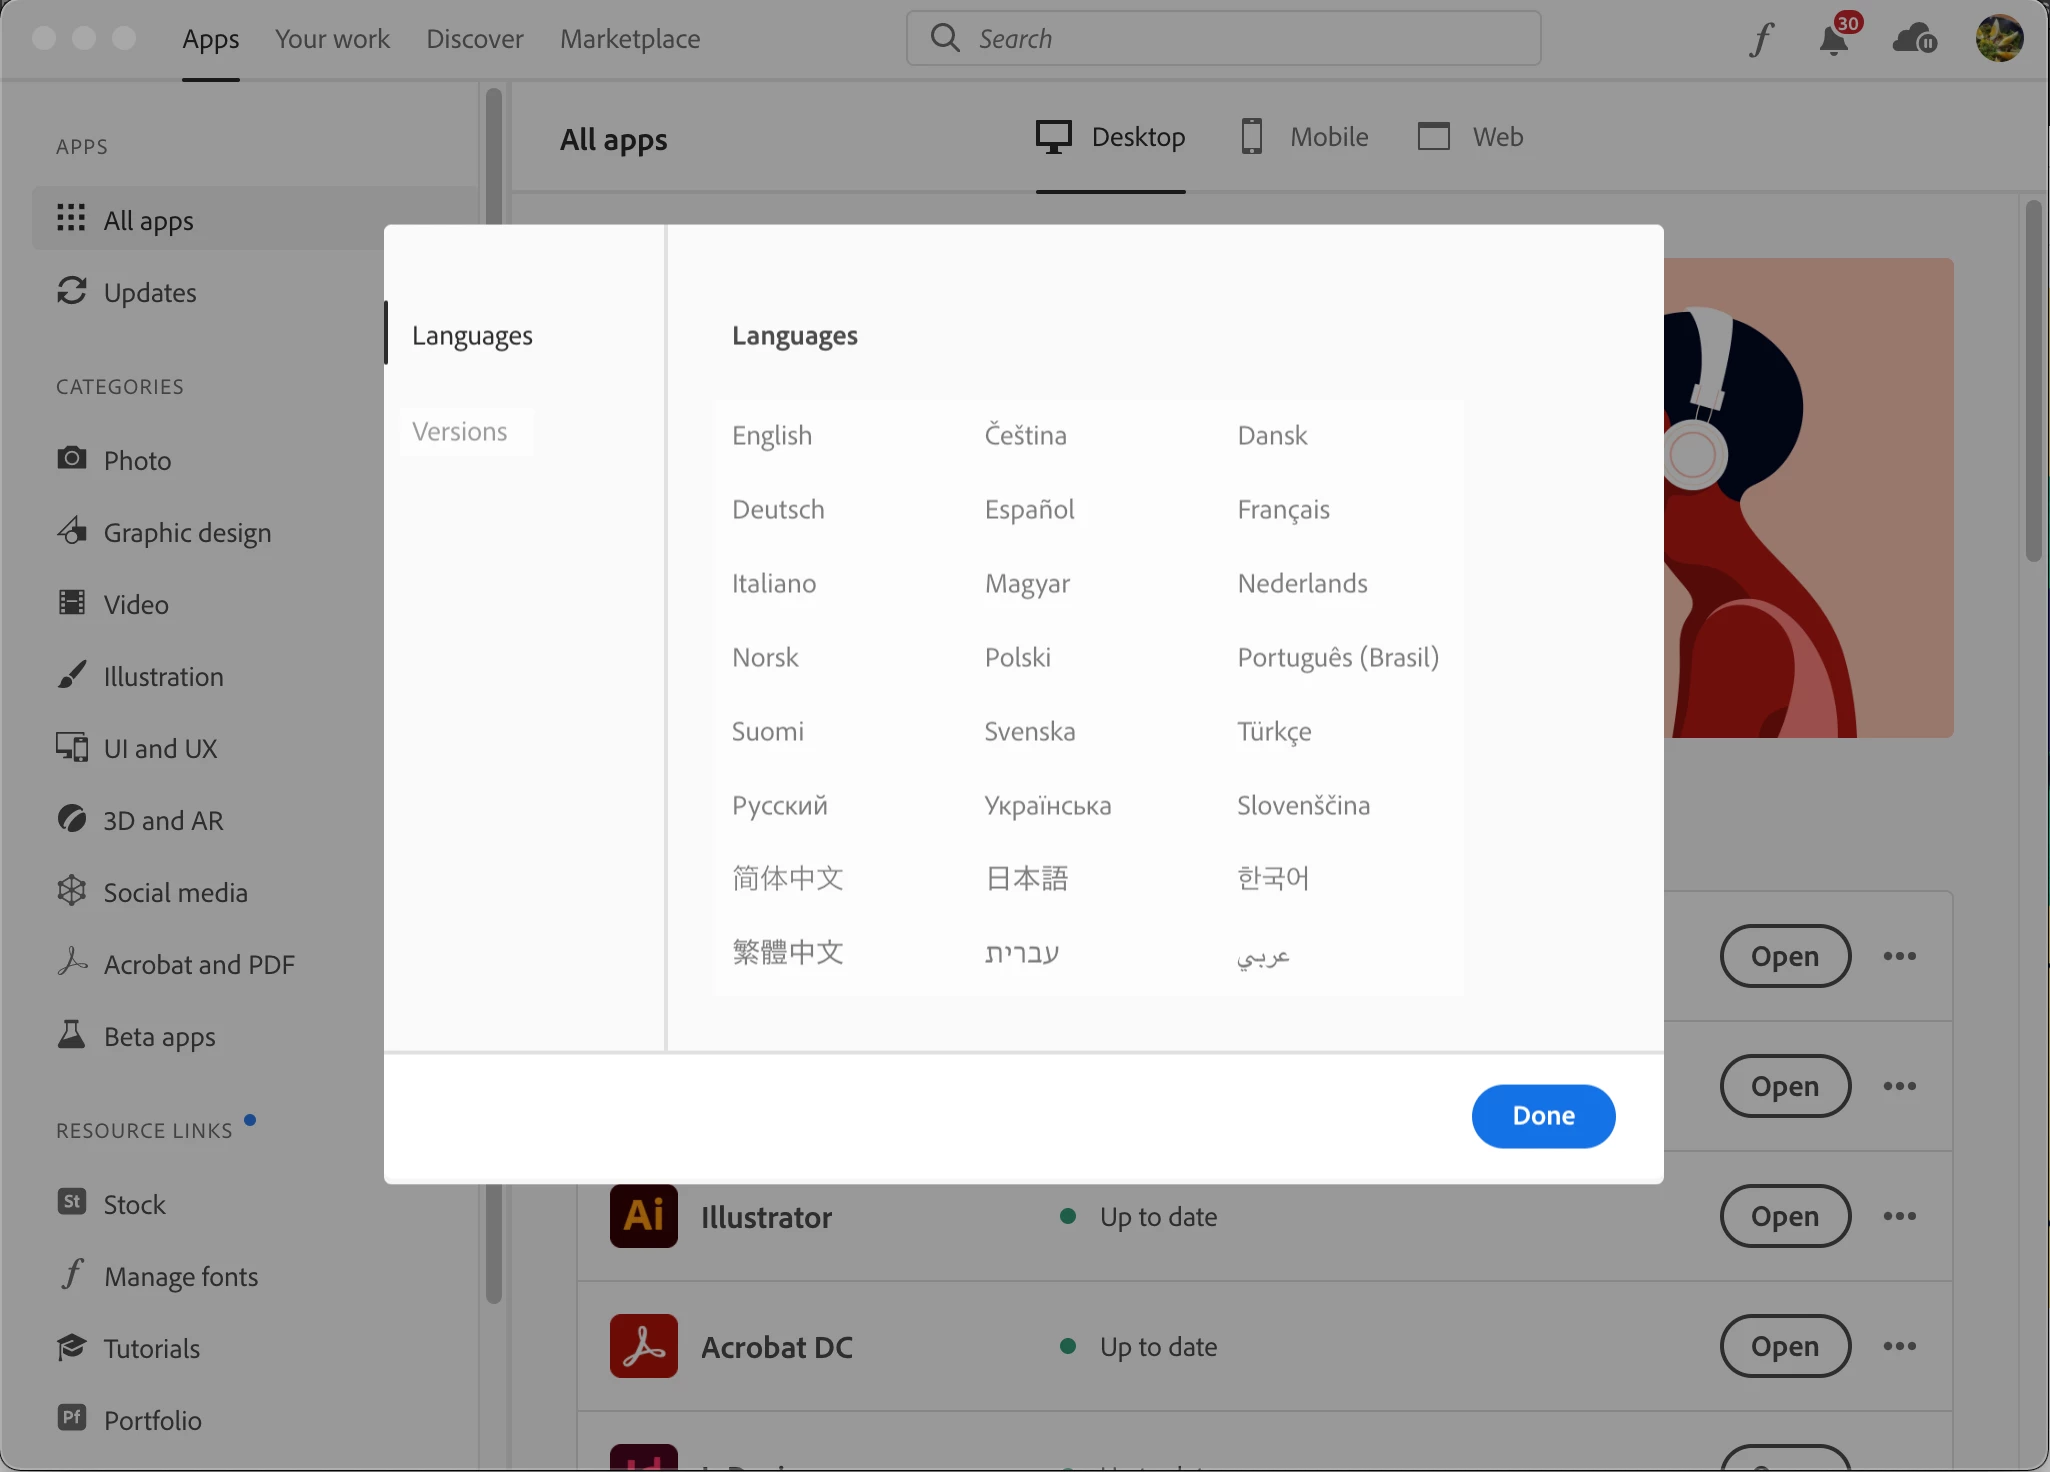Click the Illustrator app icon
This screenshot has height=1472, width=2050.
pos(643,1216)
